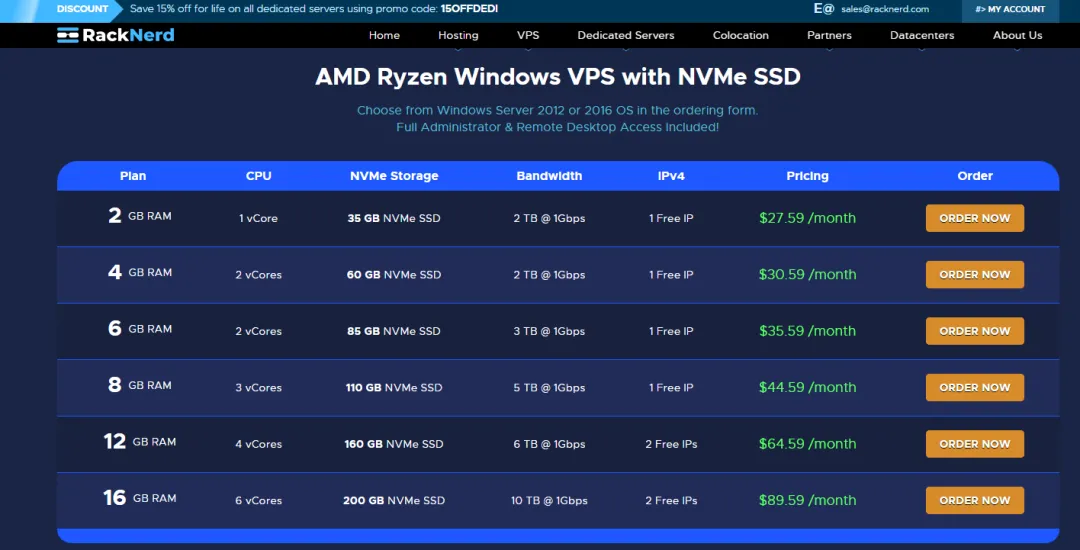Click the email icon beside sales address
Image resolution: width=1080 pixels, height=550 pixels.
(823, 9)
